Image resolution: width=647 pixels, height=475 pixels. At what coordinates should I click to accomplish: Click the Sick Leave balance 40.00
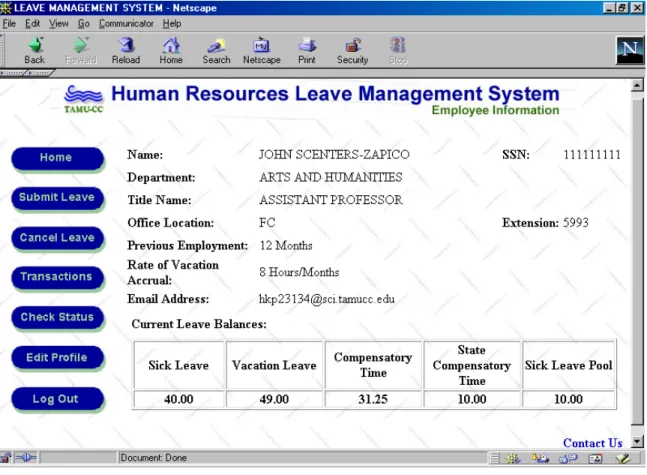coord(179,399)
